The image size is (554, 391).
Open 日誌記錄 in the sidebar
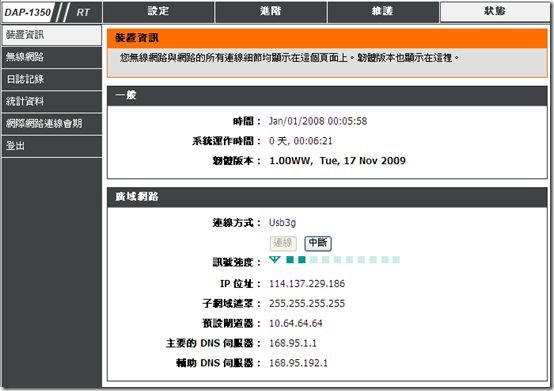click(52, 79)
